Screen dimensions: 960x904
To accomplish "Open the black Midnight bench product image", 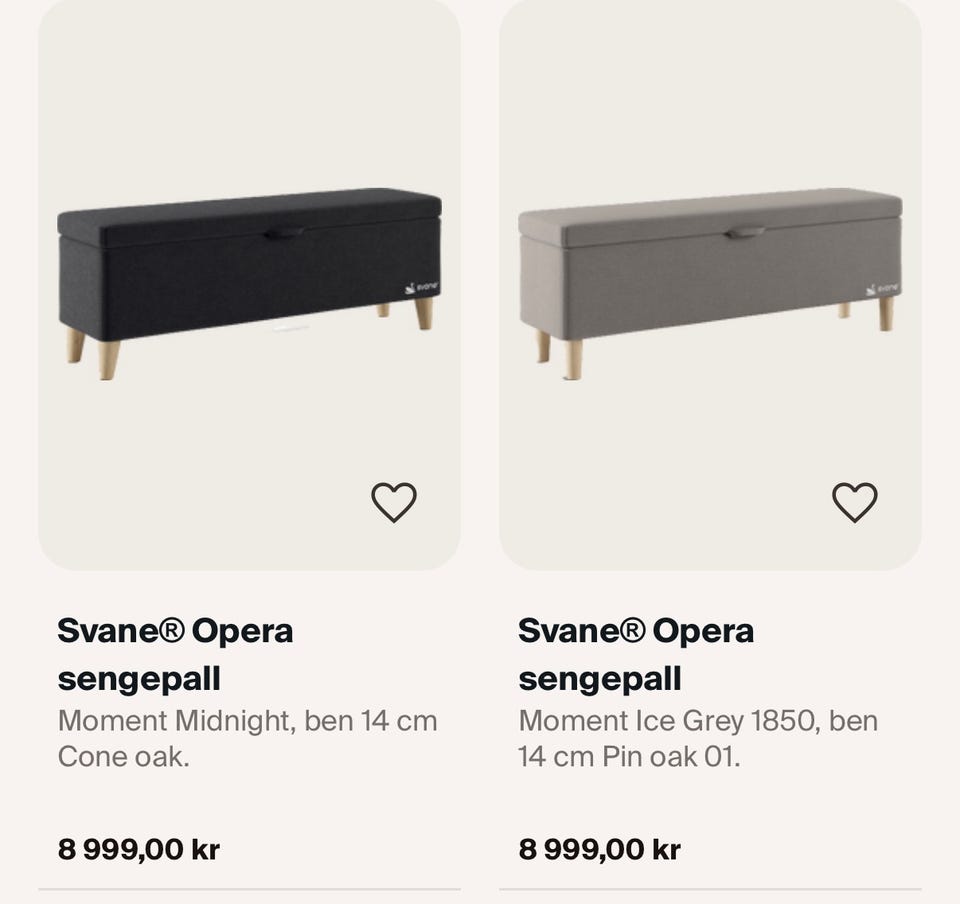I will (249, 283).
